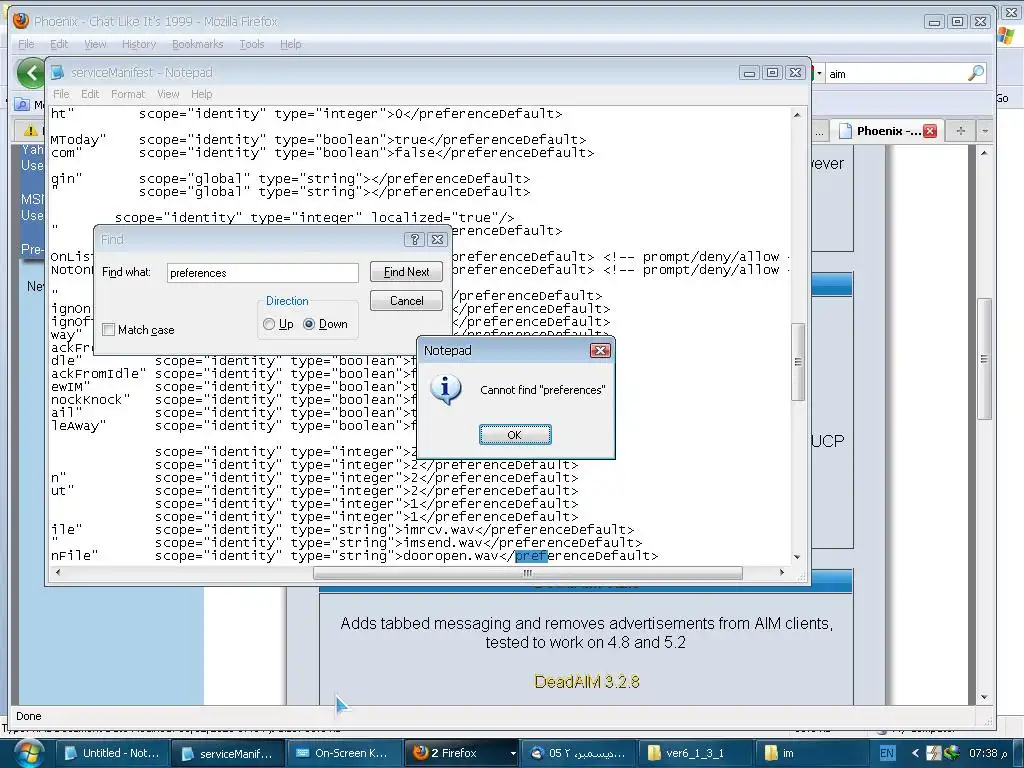Open Notepad's Help menu
Viewport: 1024px width, 768px height.
click(201, 94)
